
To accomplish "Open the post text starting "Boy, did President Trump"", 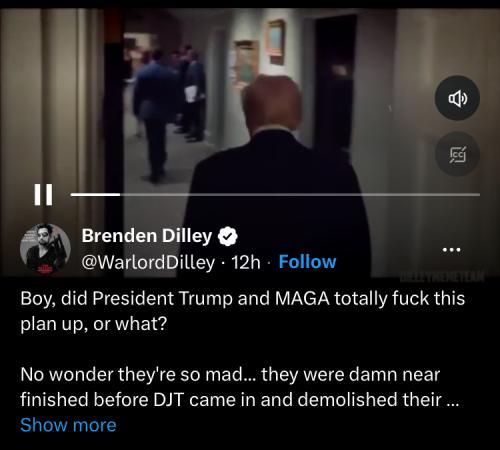I will tap(242, 311).
